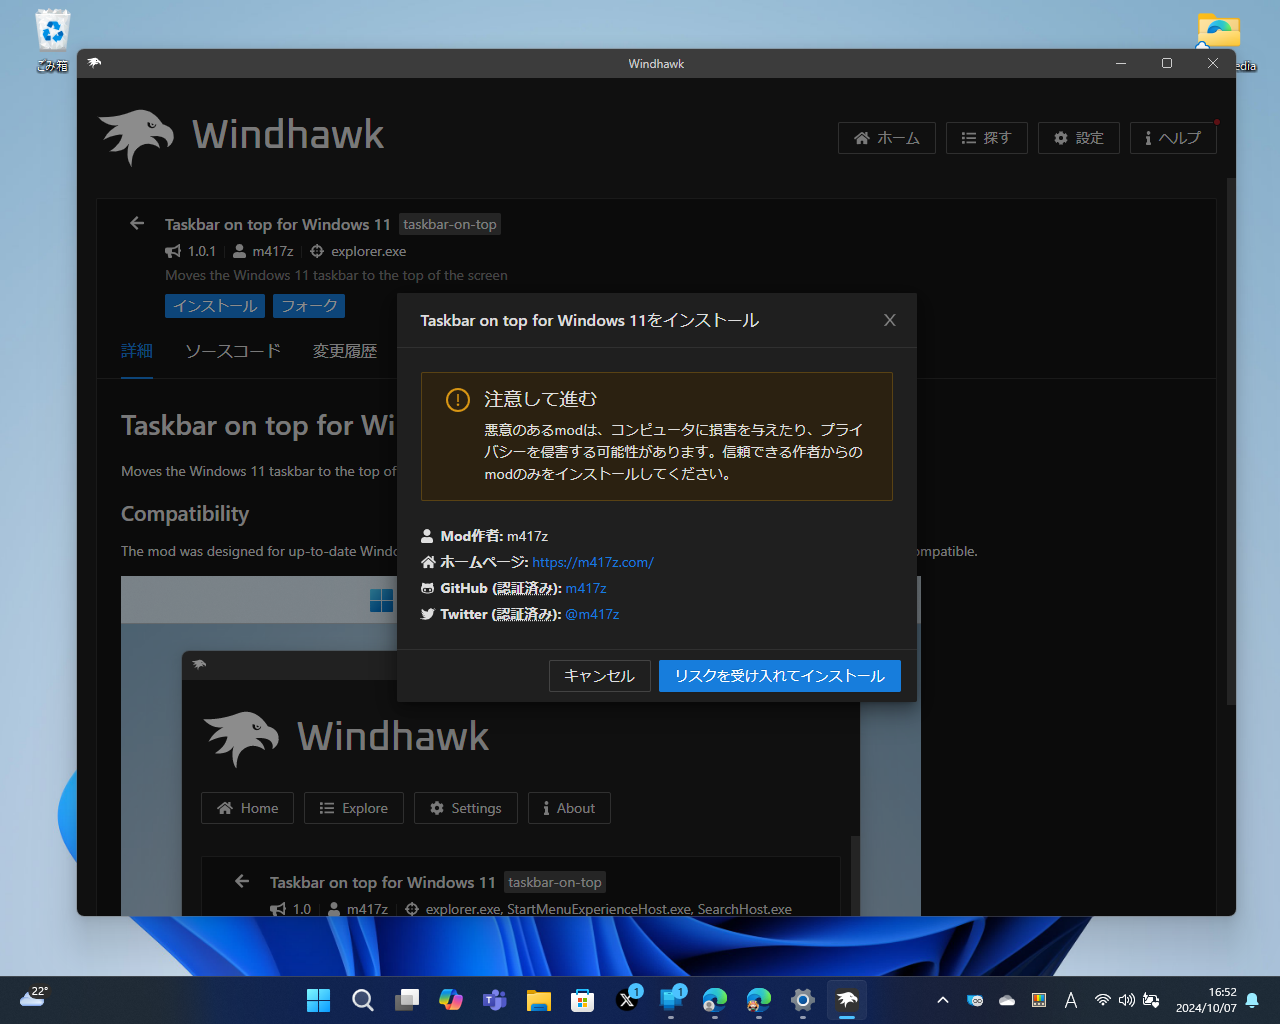Open Microsoft Teams from the taskbar
Screen dimensions: 1280x1024
pos(494,1000)
